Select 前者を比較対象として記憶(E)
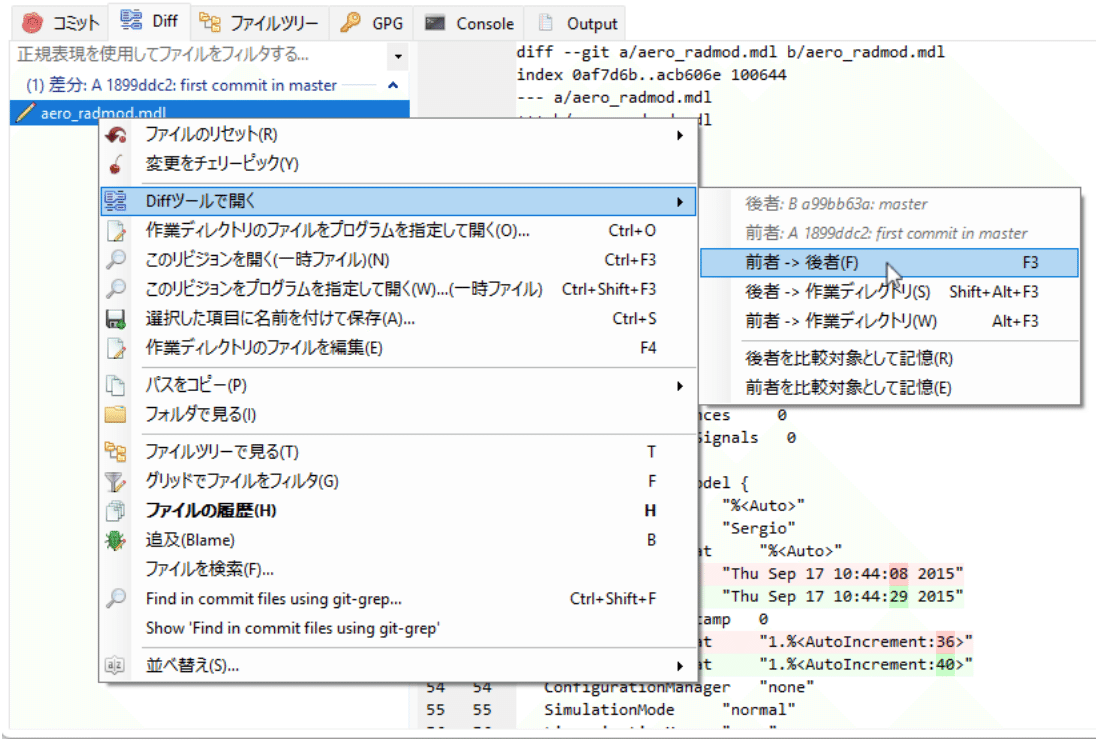 [889, 388]
